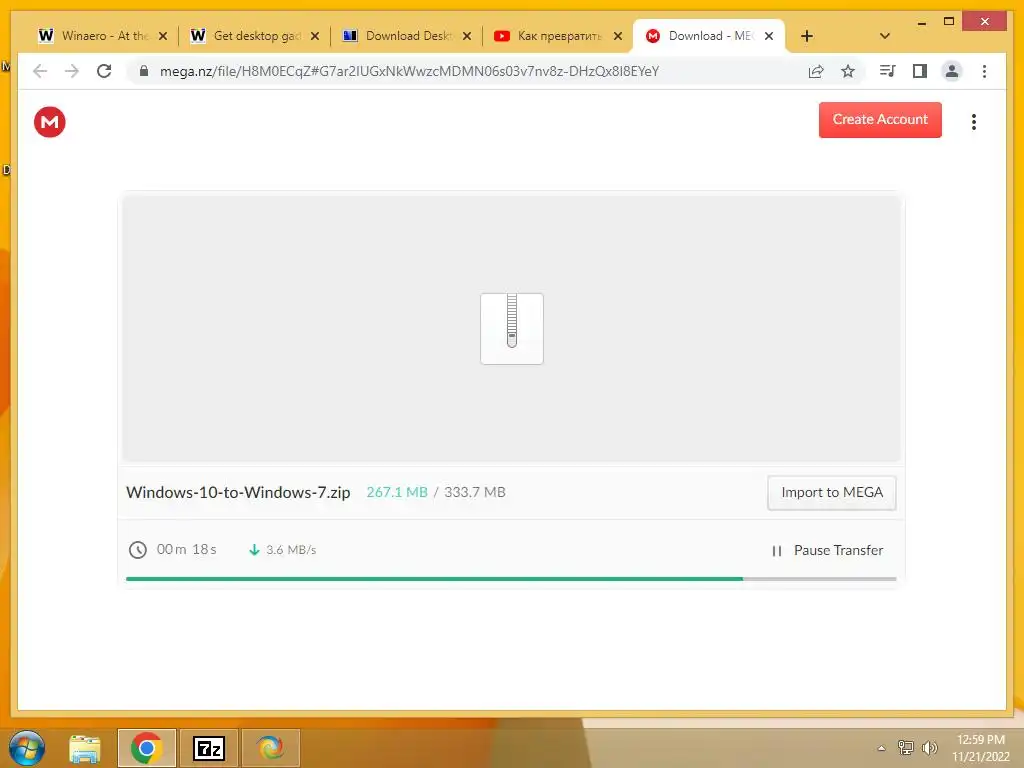
Task: Open File Explorer from taskbar
Action: tap(85, 748)
